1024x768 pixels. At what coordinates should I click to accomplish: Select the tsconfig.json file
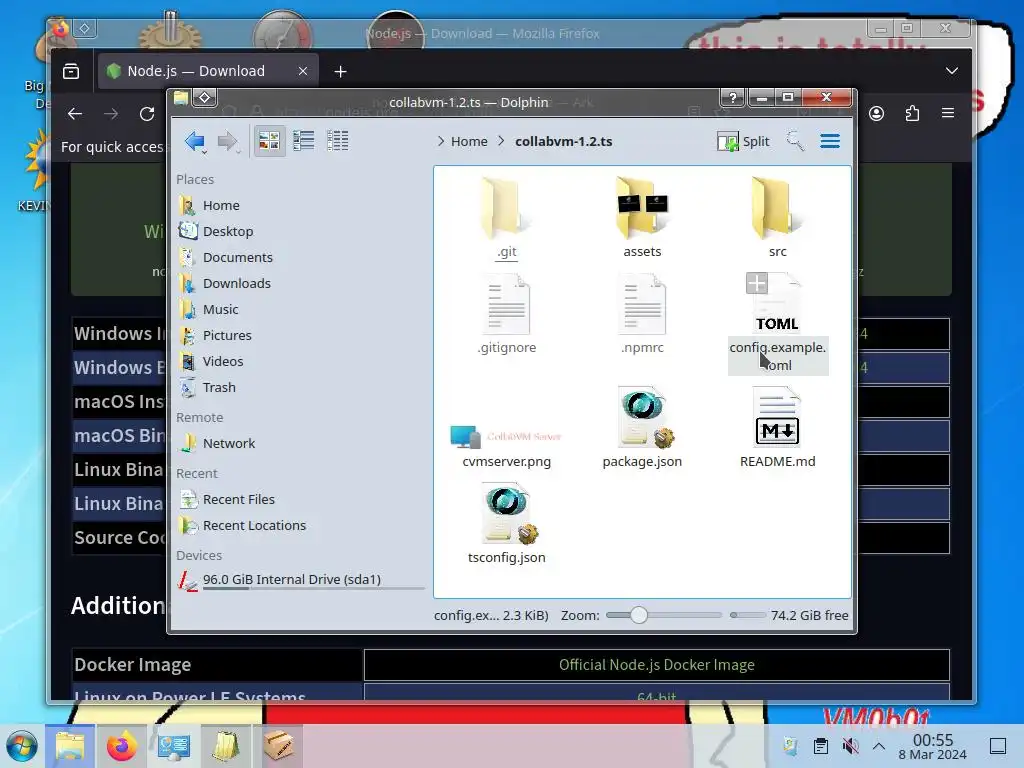507,524
